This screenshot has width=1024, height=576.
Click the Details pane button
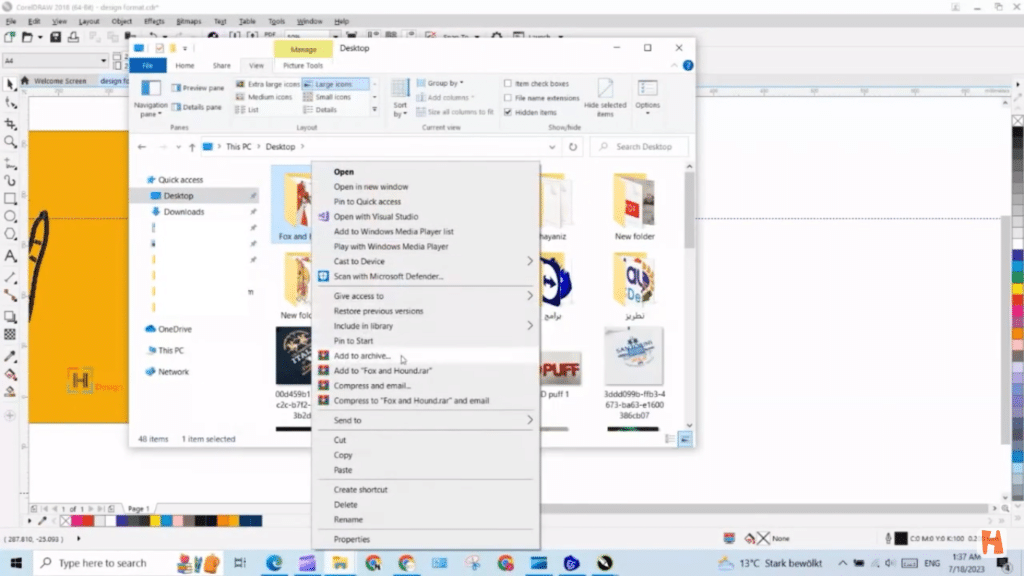tap(197, 107)
